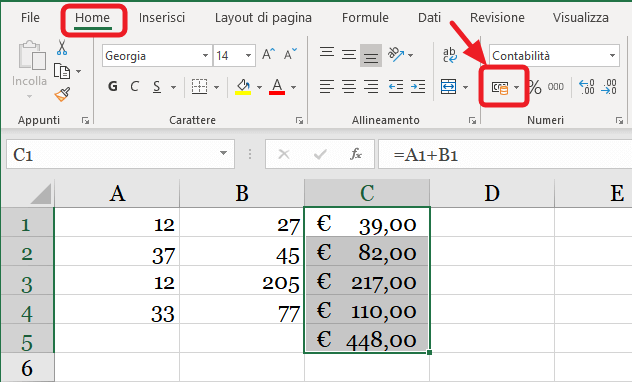This screenshot has height=382, width=632.
Task: Click the Wrap Text icon
Action: pyautogui.click(x=449, y=55)
